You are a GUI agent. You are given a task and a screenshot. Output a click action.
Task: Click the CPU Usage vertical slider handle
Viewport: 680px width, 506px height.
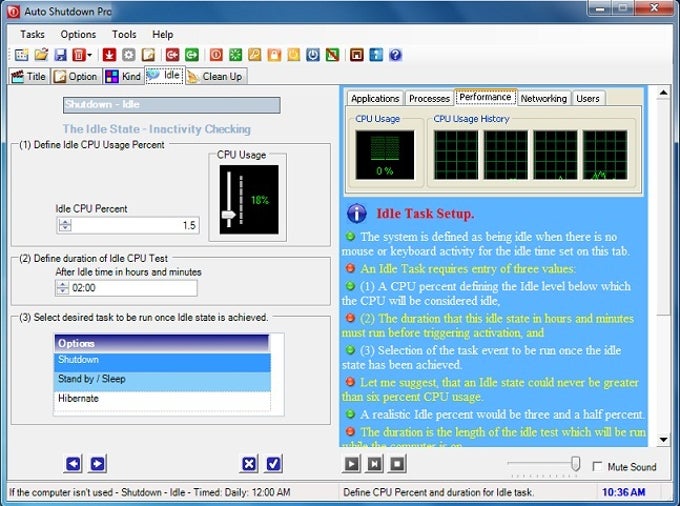(x=229, y=215)
